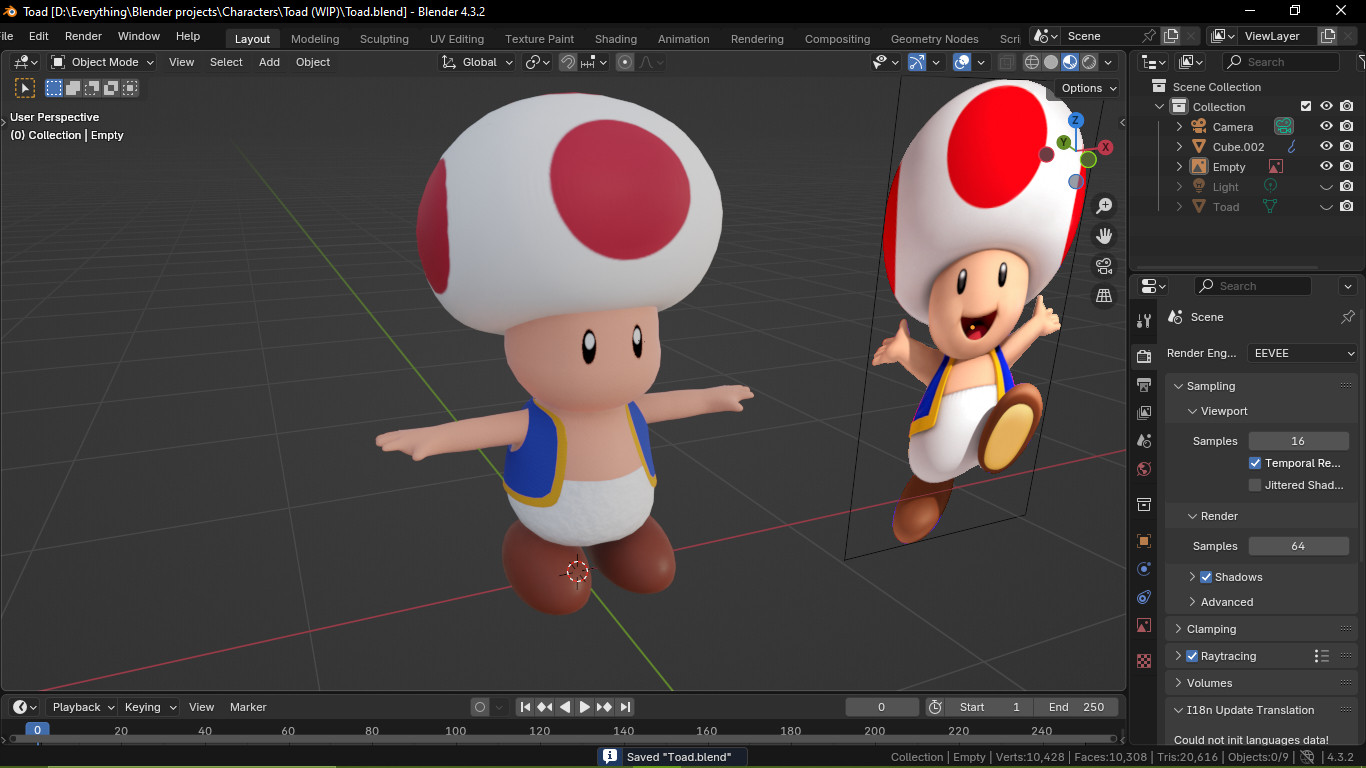Click the Render Samples field showing 64
Screen dimensions: 1366x768
pyautogui.click(x=1298, y=546)
